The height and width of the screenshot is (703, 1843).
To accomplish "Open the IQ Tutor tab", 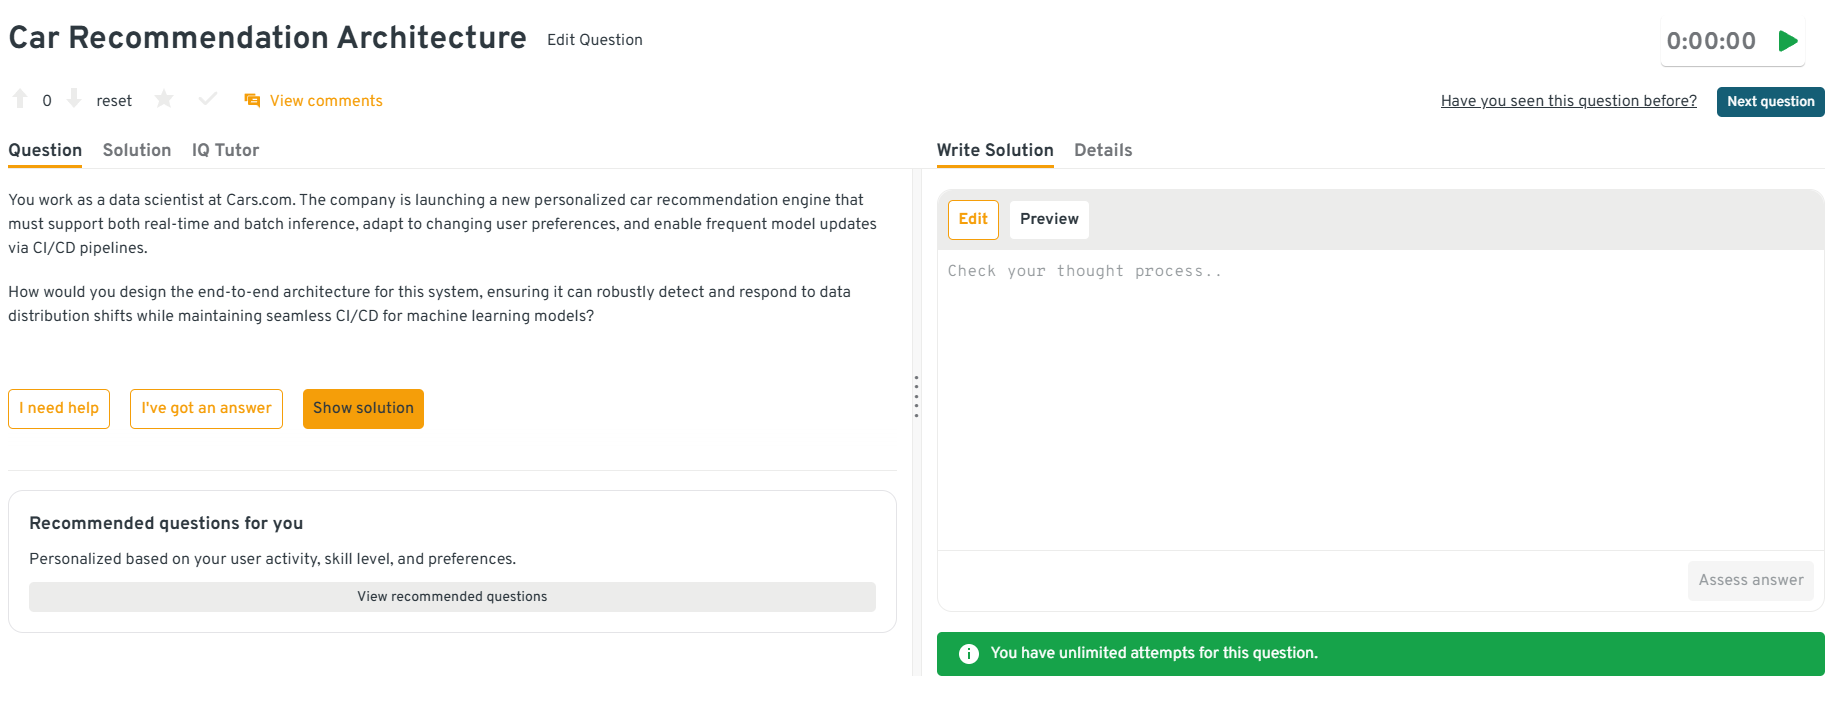I will click(x=225, y=150).
